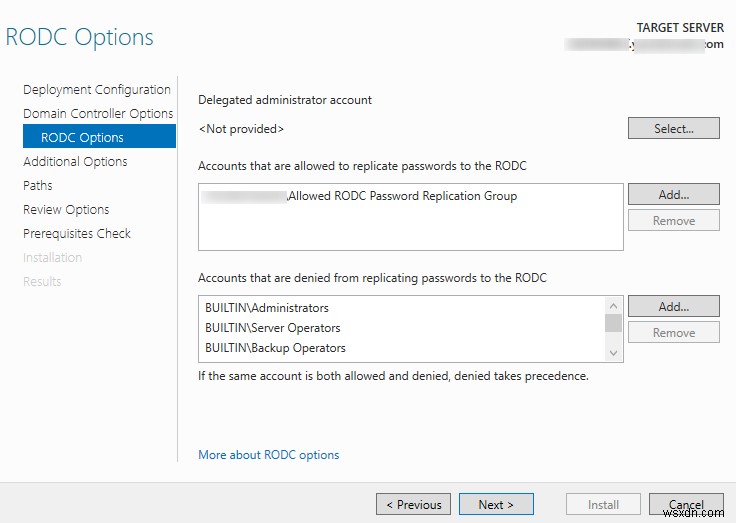
Task: Open More about RODC options link
Action: tap(268, 454)
